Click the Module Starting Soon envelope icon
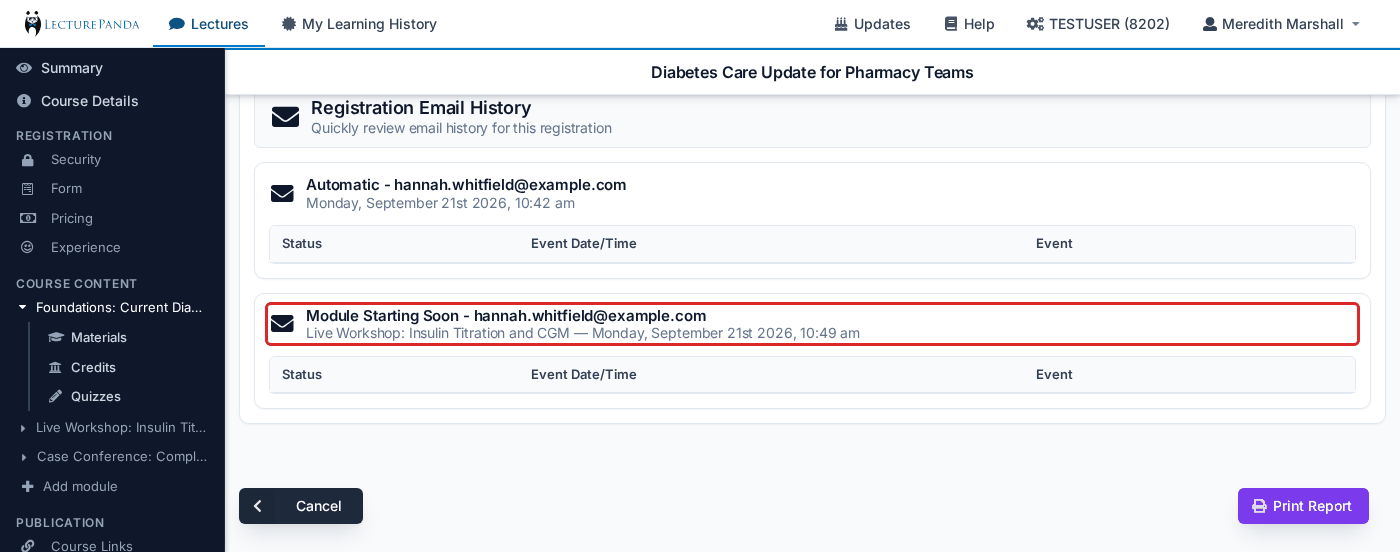 (282, 324)
